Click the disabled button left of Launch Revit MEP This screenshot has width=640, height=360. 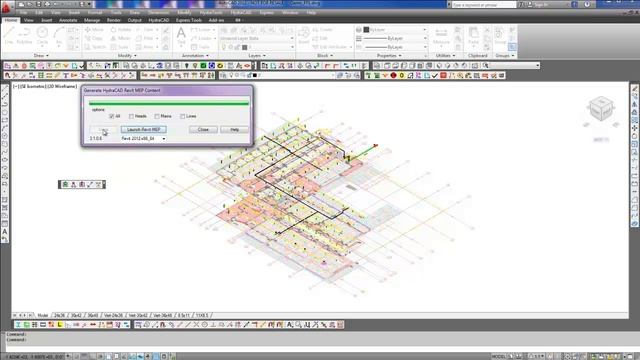[104, 129]
